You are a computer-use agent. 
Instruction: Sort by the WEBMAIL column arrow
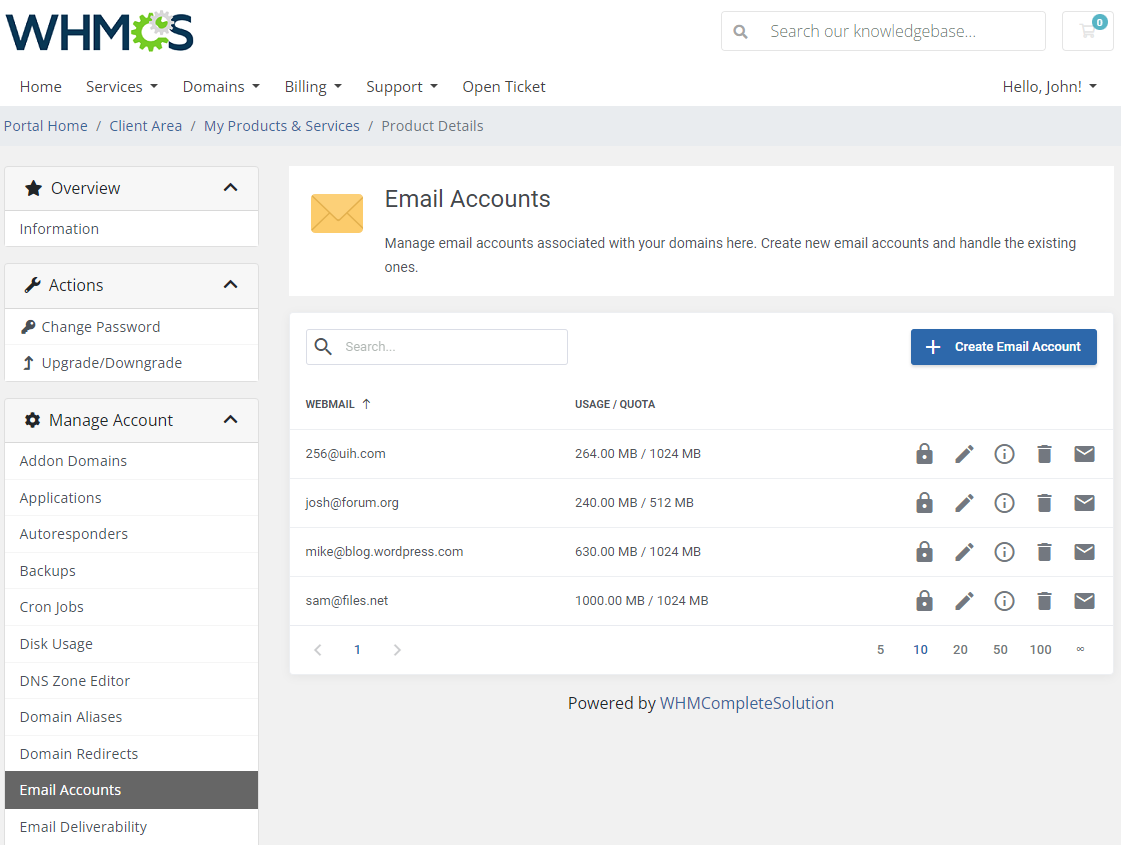click(x=367, y=404)
